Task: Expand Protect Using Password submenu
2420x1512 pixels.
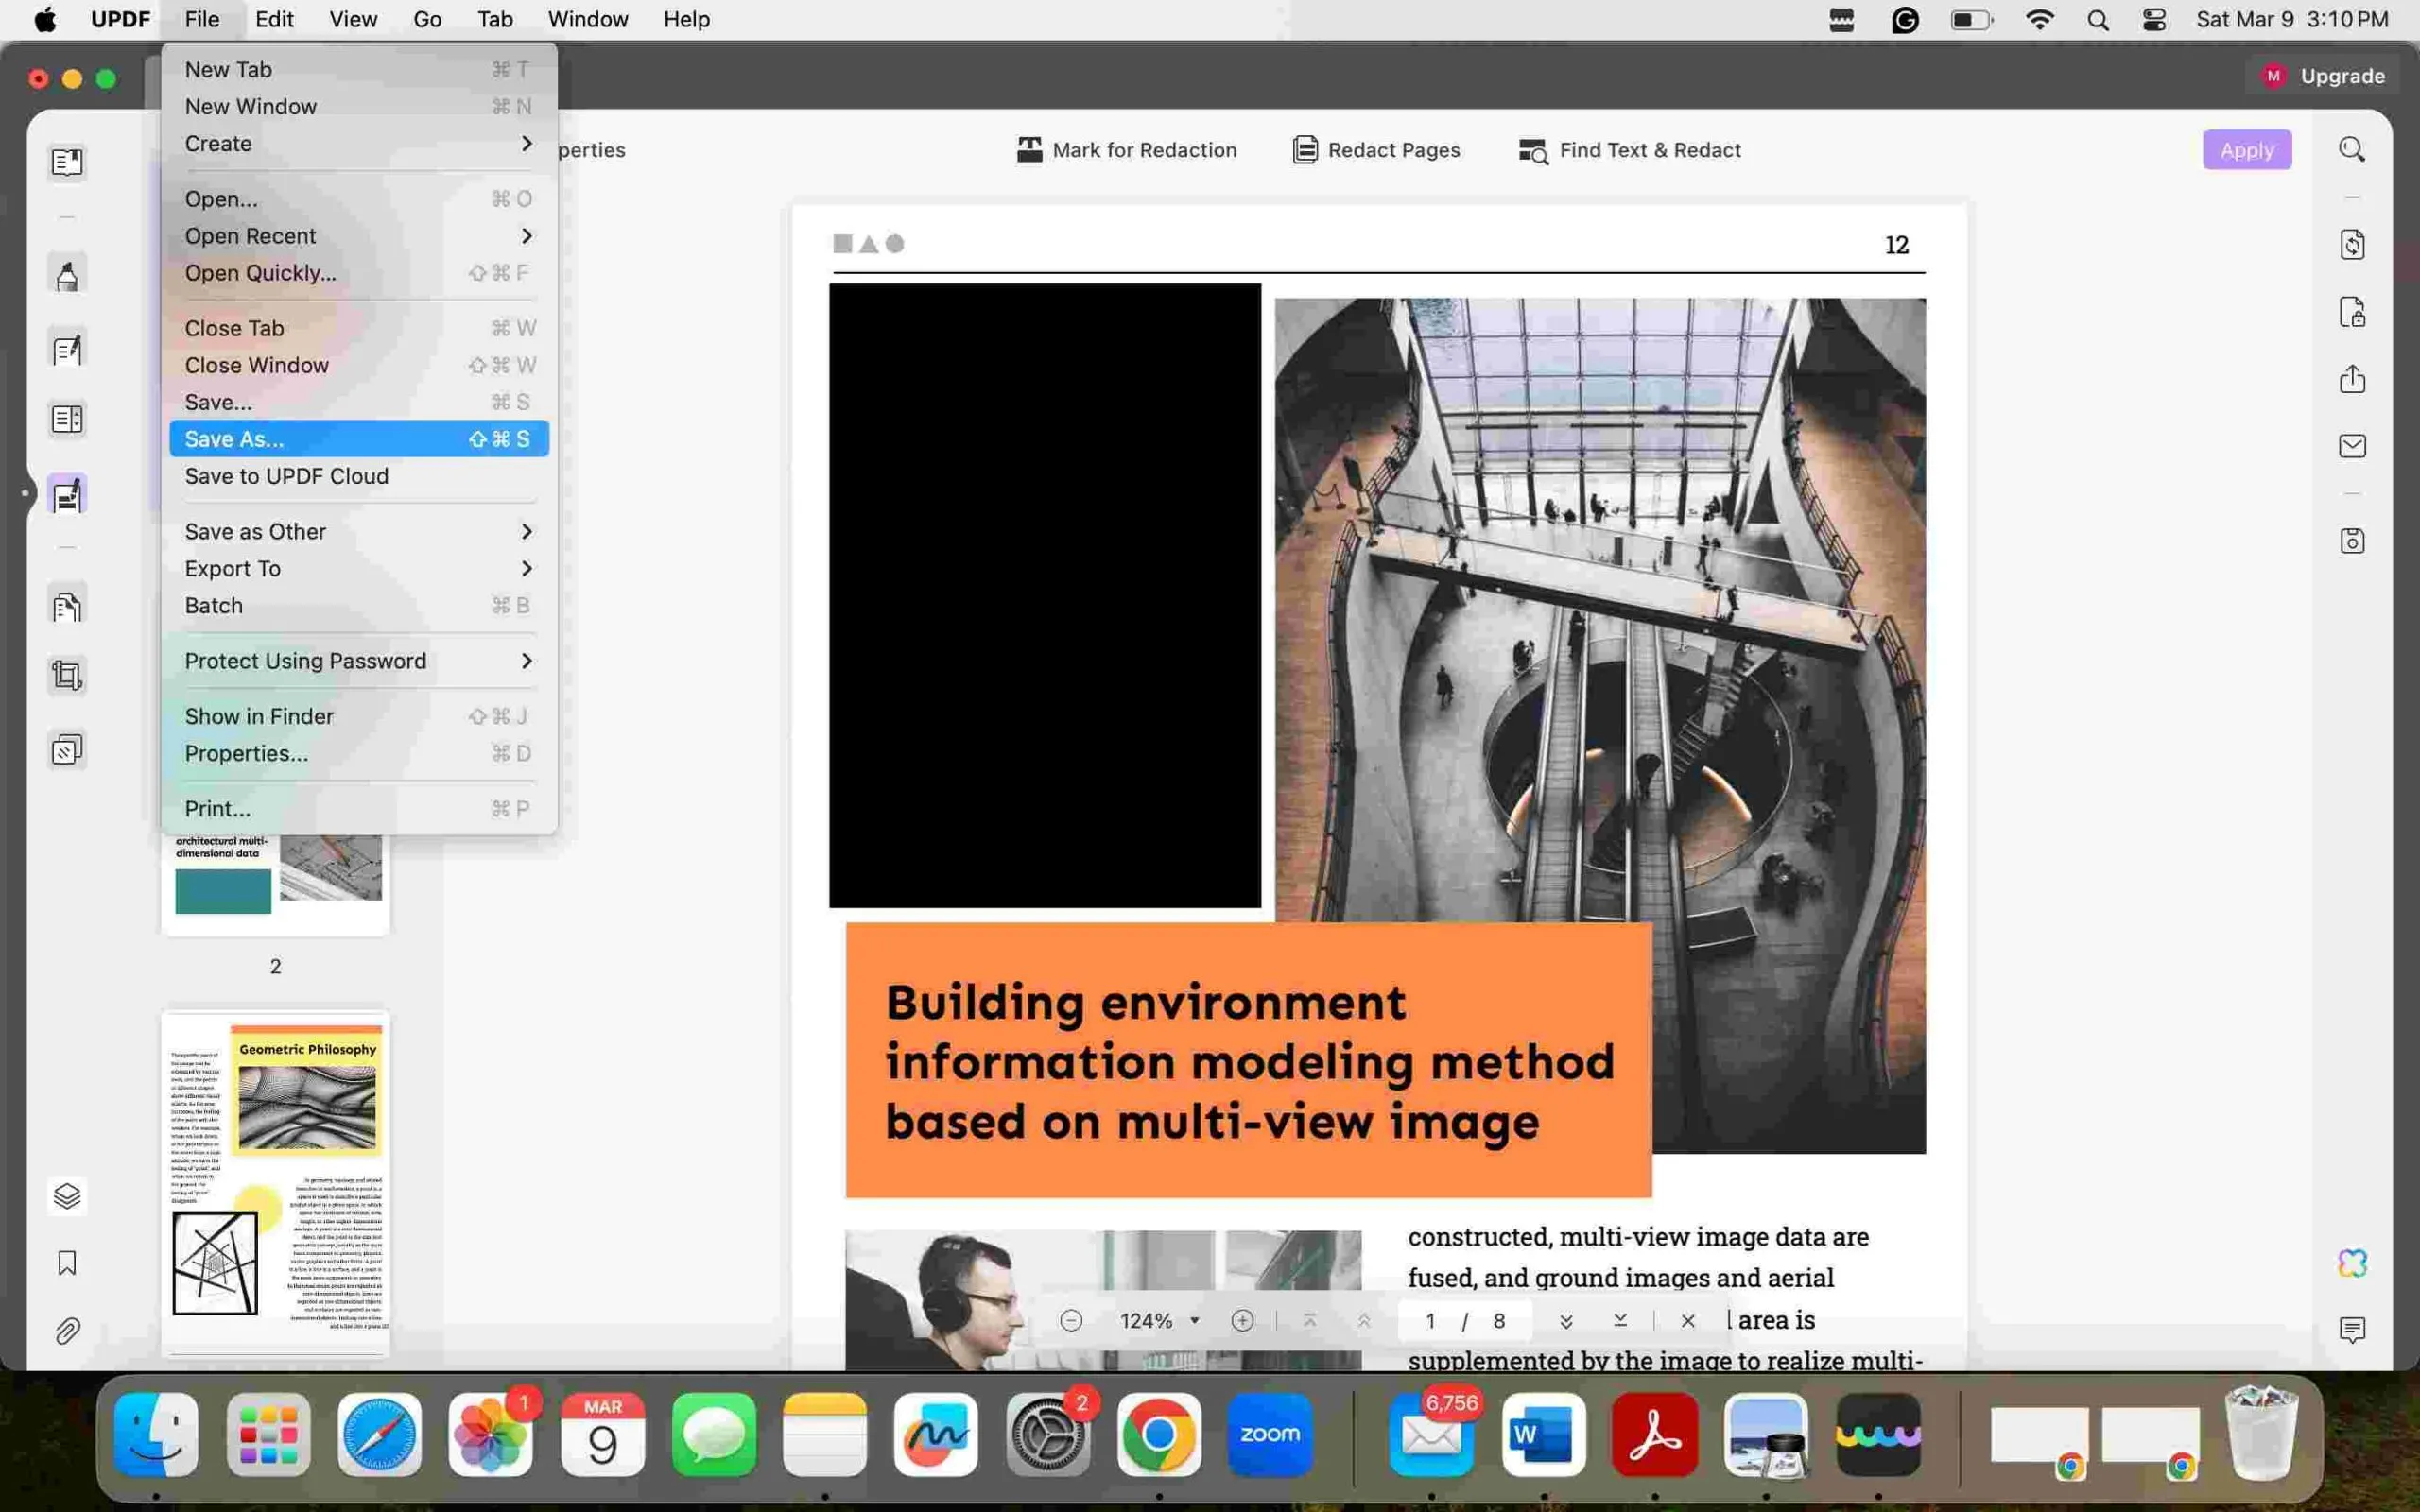Action: [x=358, y=661]
